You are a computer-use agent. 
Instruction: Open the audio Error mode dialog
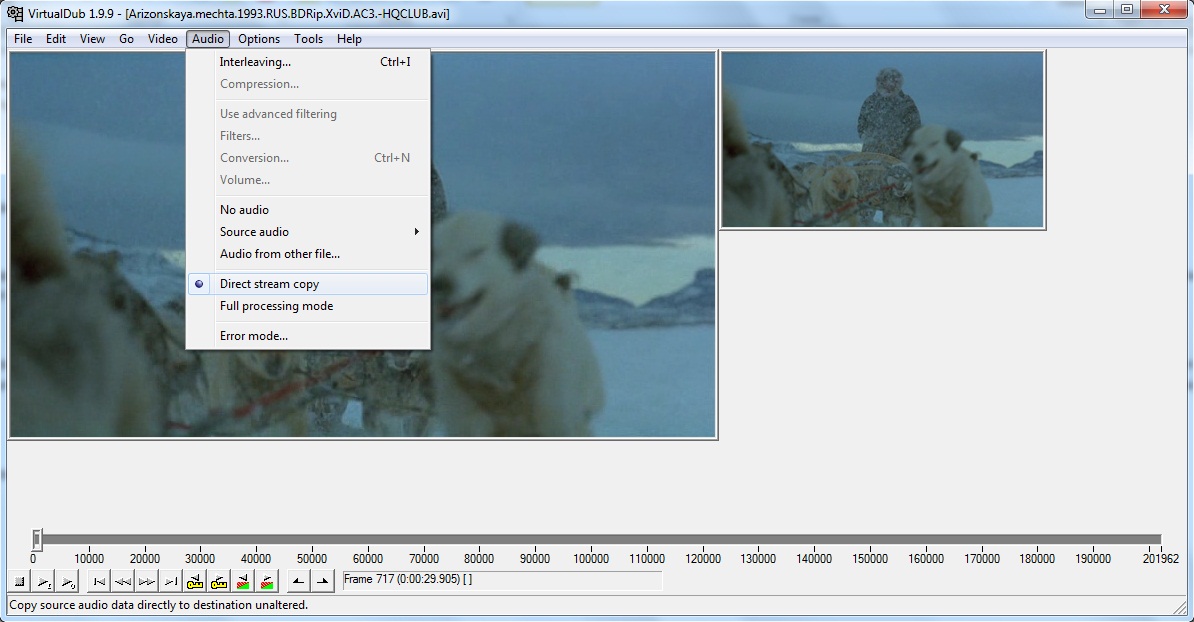click(x=308, y=336)
